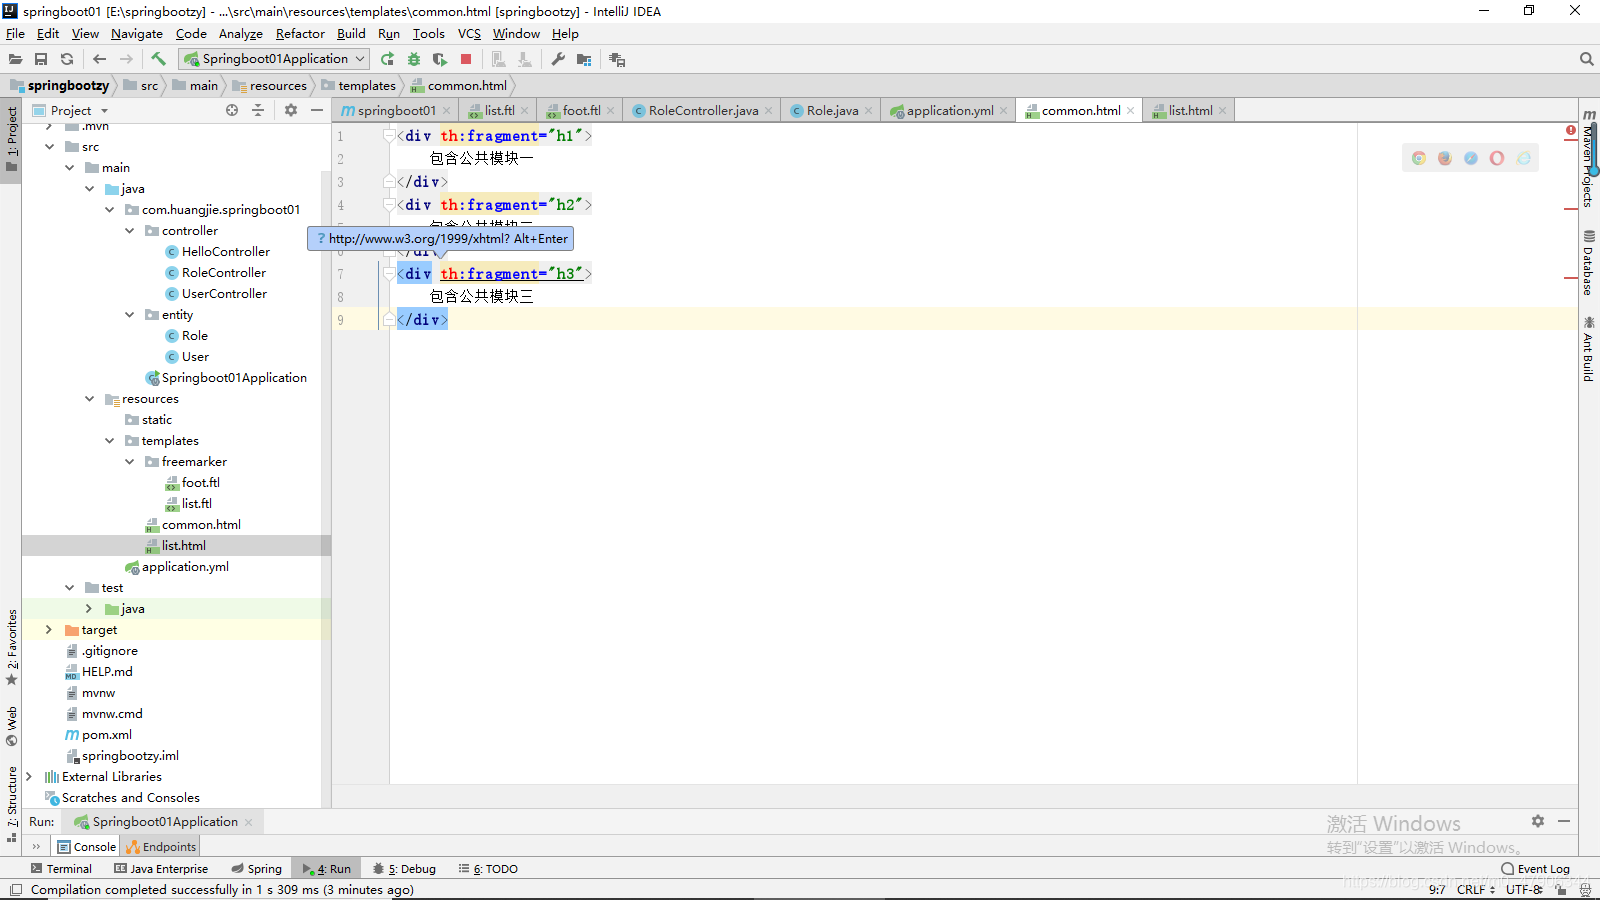Screen dimensions: 1600x900
Task: Open the Ant Build side panel
Action: click(x=1588, y=349)
